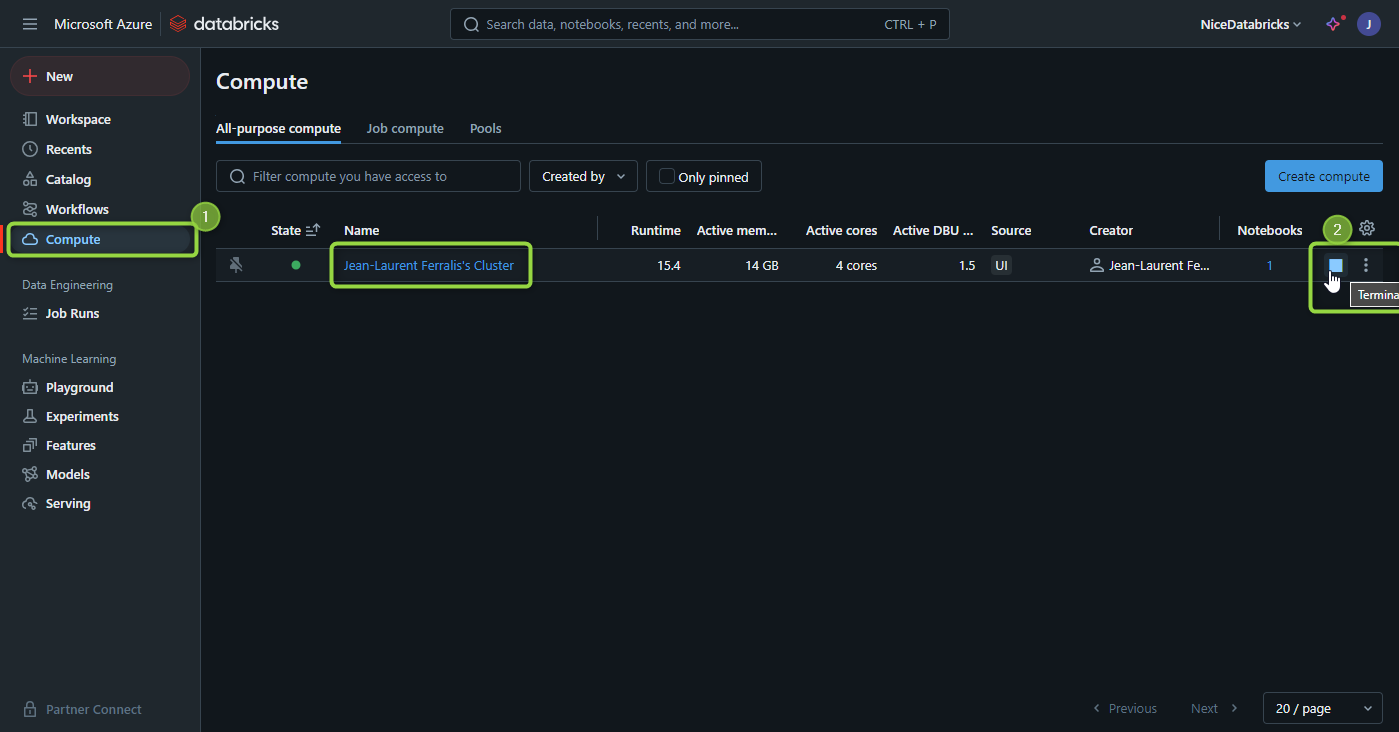Image resolution: width=1399 pixels, height=732 pixels.
Task: Click the Catalog sidebar icon
Action: [30, 179]
